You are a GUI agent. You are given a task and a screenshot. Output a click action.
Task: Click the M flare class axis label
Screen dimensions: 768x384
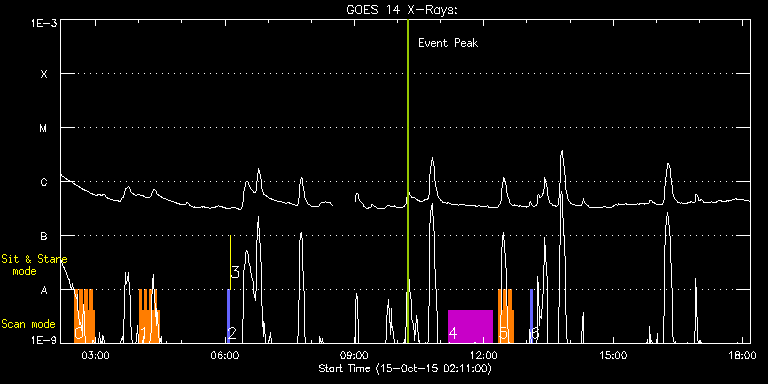pos(44,128)
